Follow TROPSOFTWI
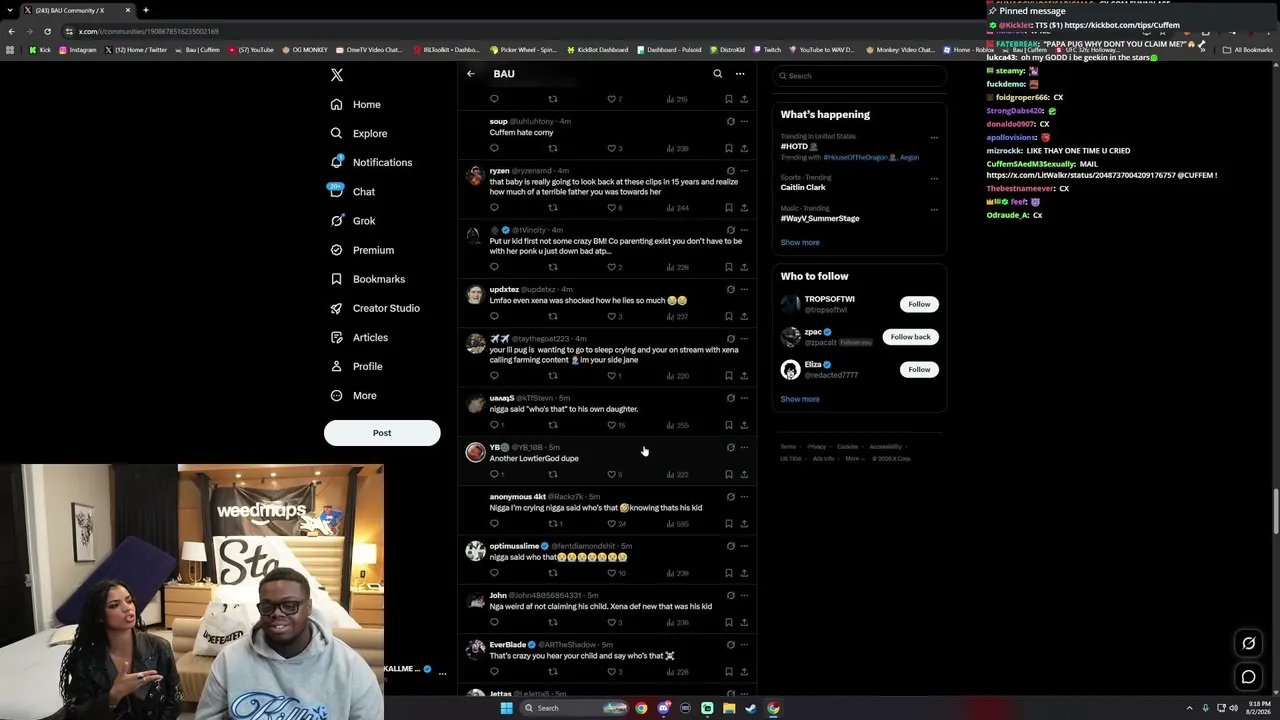The image size is (1280, 720). (x=919, y=304)
